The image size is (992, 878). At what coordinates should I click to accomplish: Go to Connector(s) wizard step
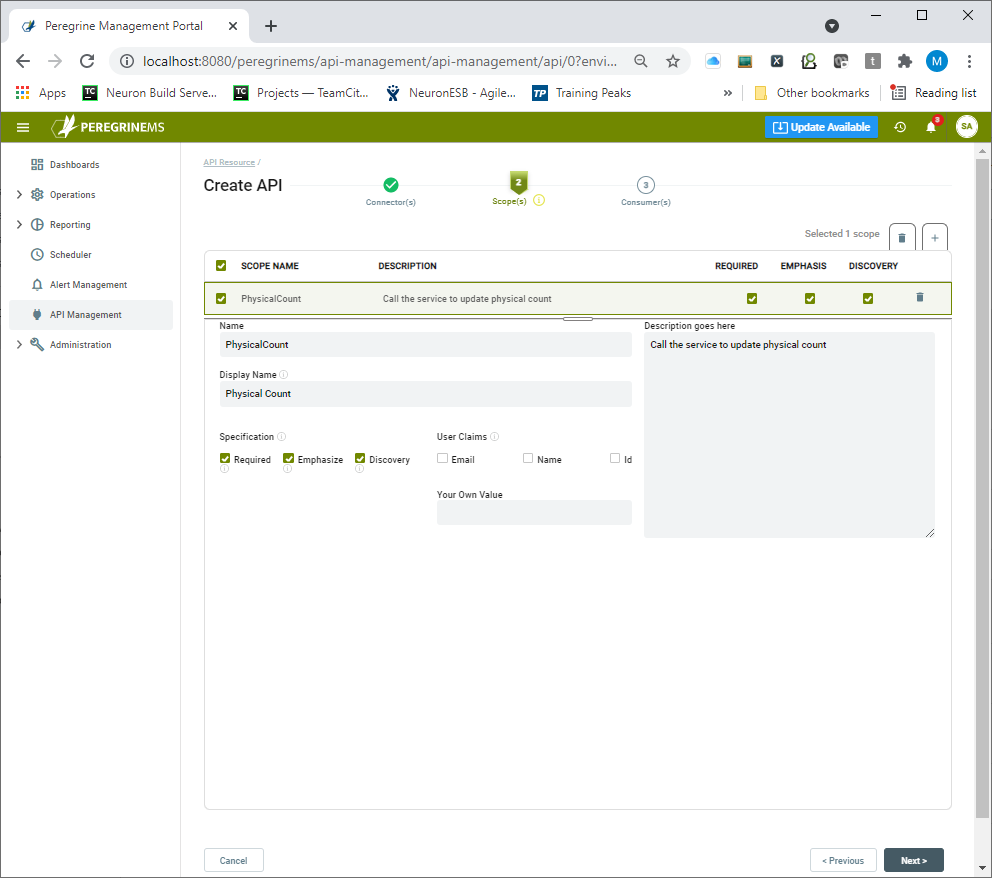click(x=391, y=192)
